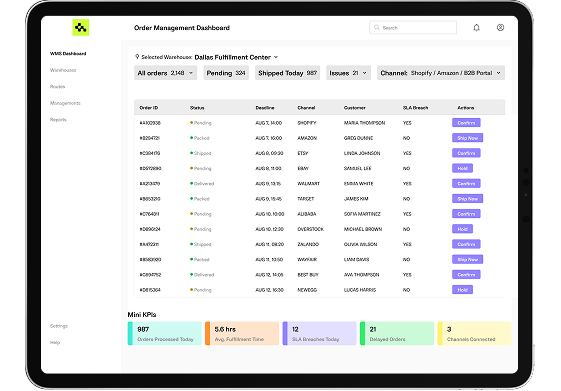Select the Shipped Today filter

pyautogui.click(x=287, y=73)
